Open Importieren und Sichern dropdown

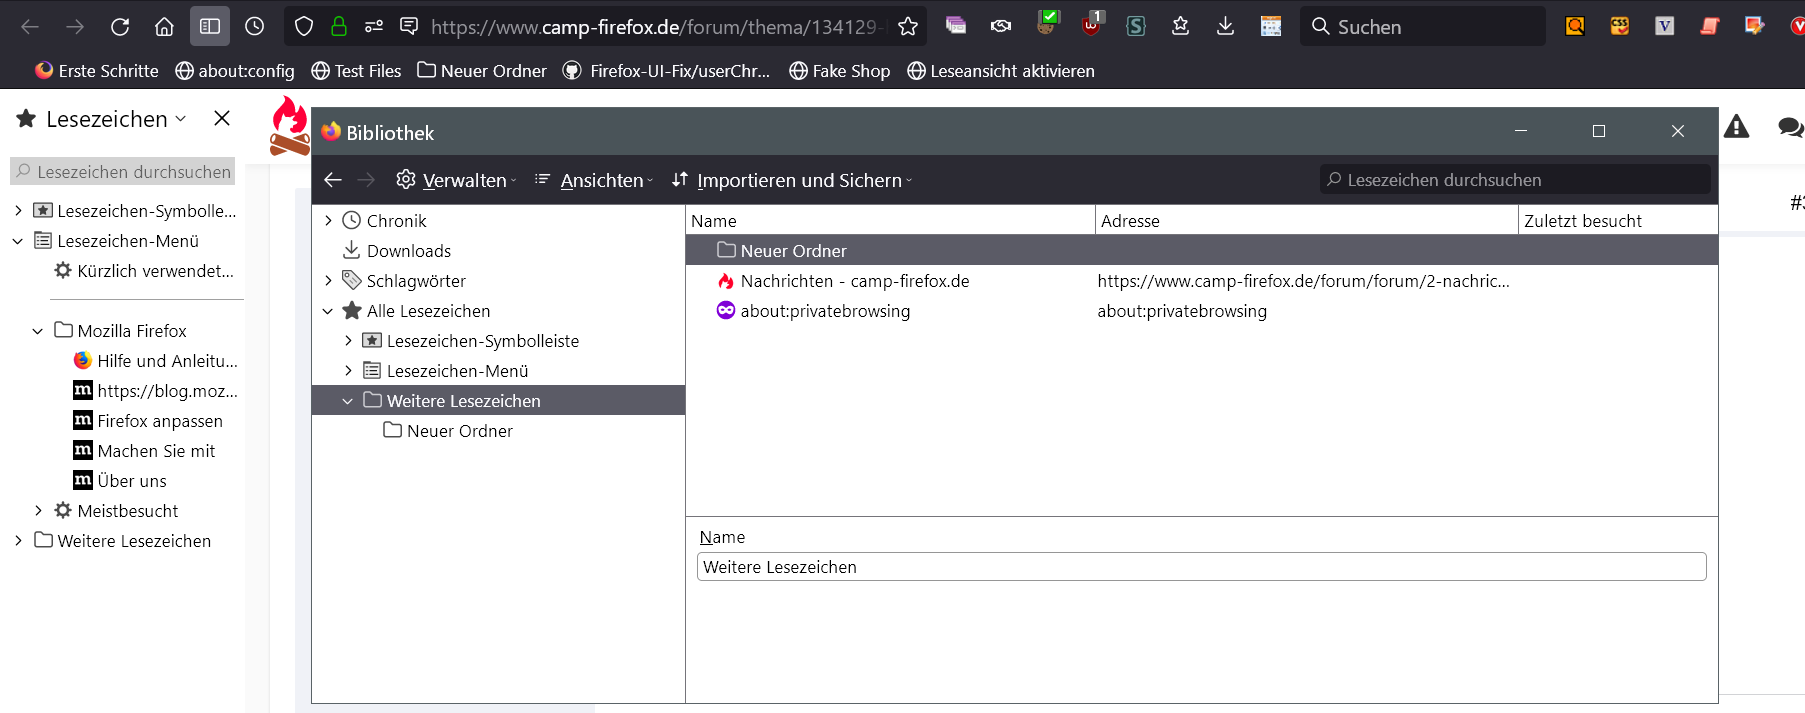pos(792,180)
